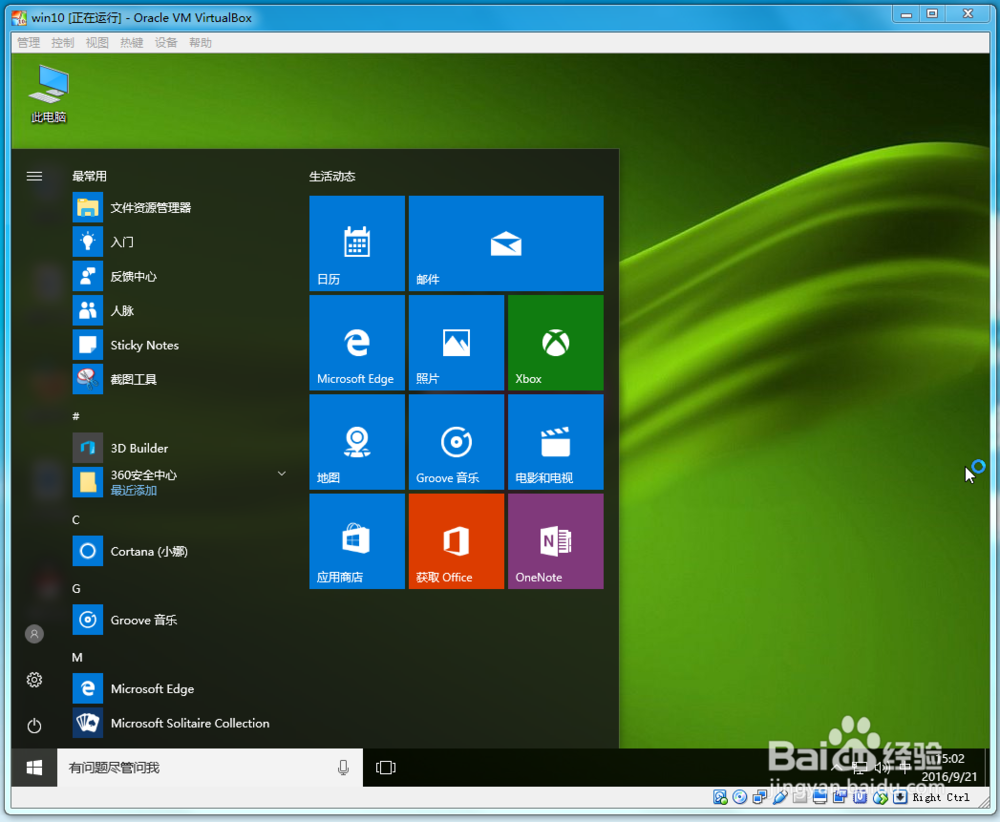Click the VirtualBox network status icon
1000x822 pixels.
[x=760, y=797]
